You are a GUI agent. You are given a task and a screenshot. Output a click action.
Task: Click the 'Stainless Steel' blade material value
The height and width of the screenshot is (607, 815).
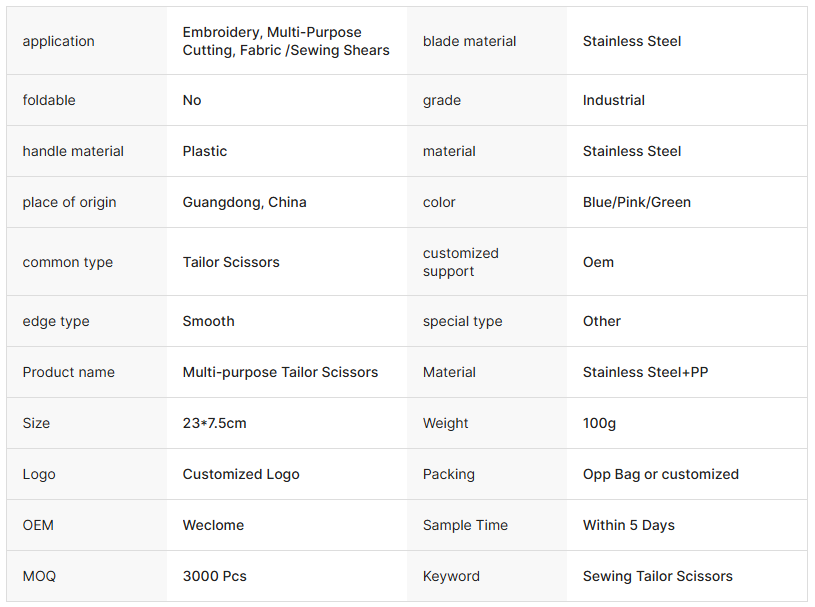pos(632,41)
